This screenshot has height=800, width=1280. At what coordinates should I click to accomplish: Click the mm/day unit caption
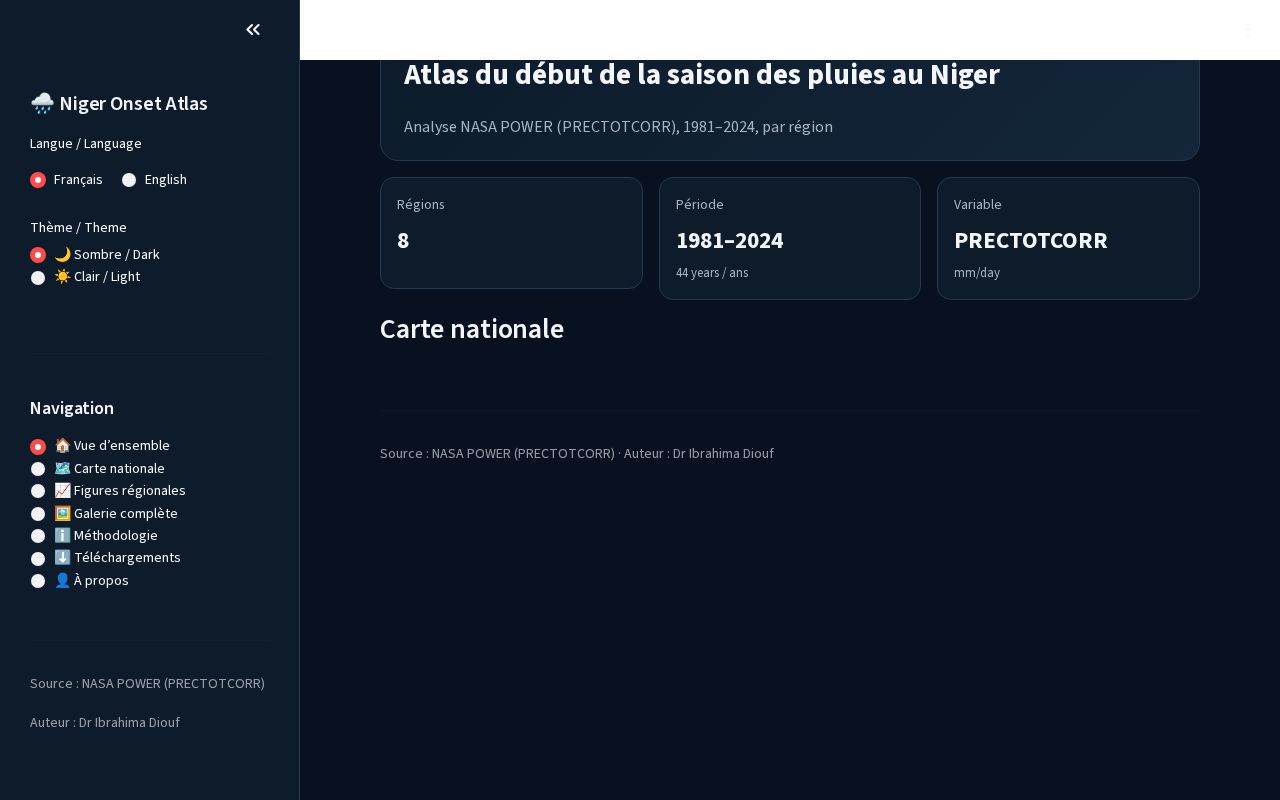pos(977,273)
